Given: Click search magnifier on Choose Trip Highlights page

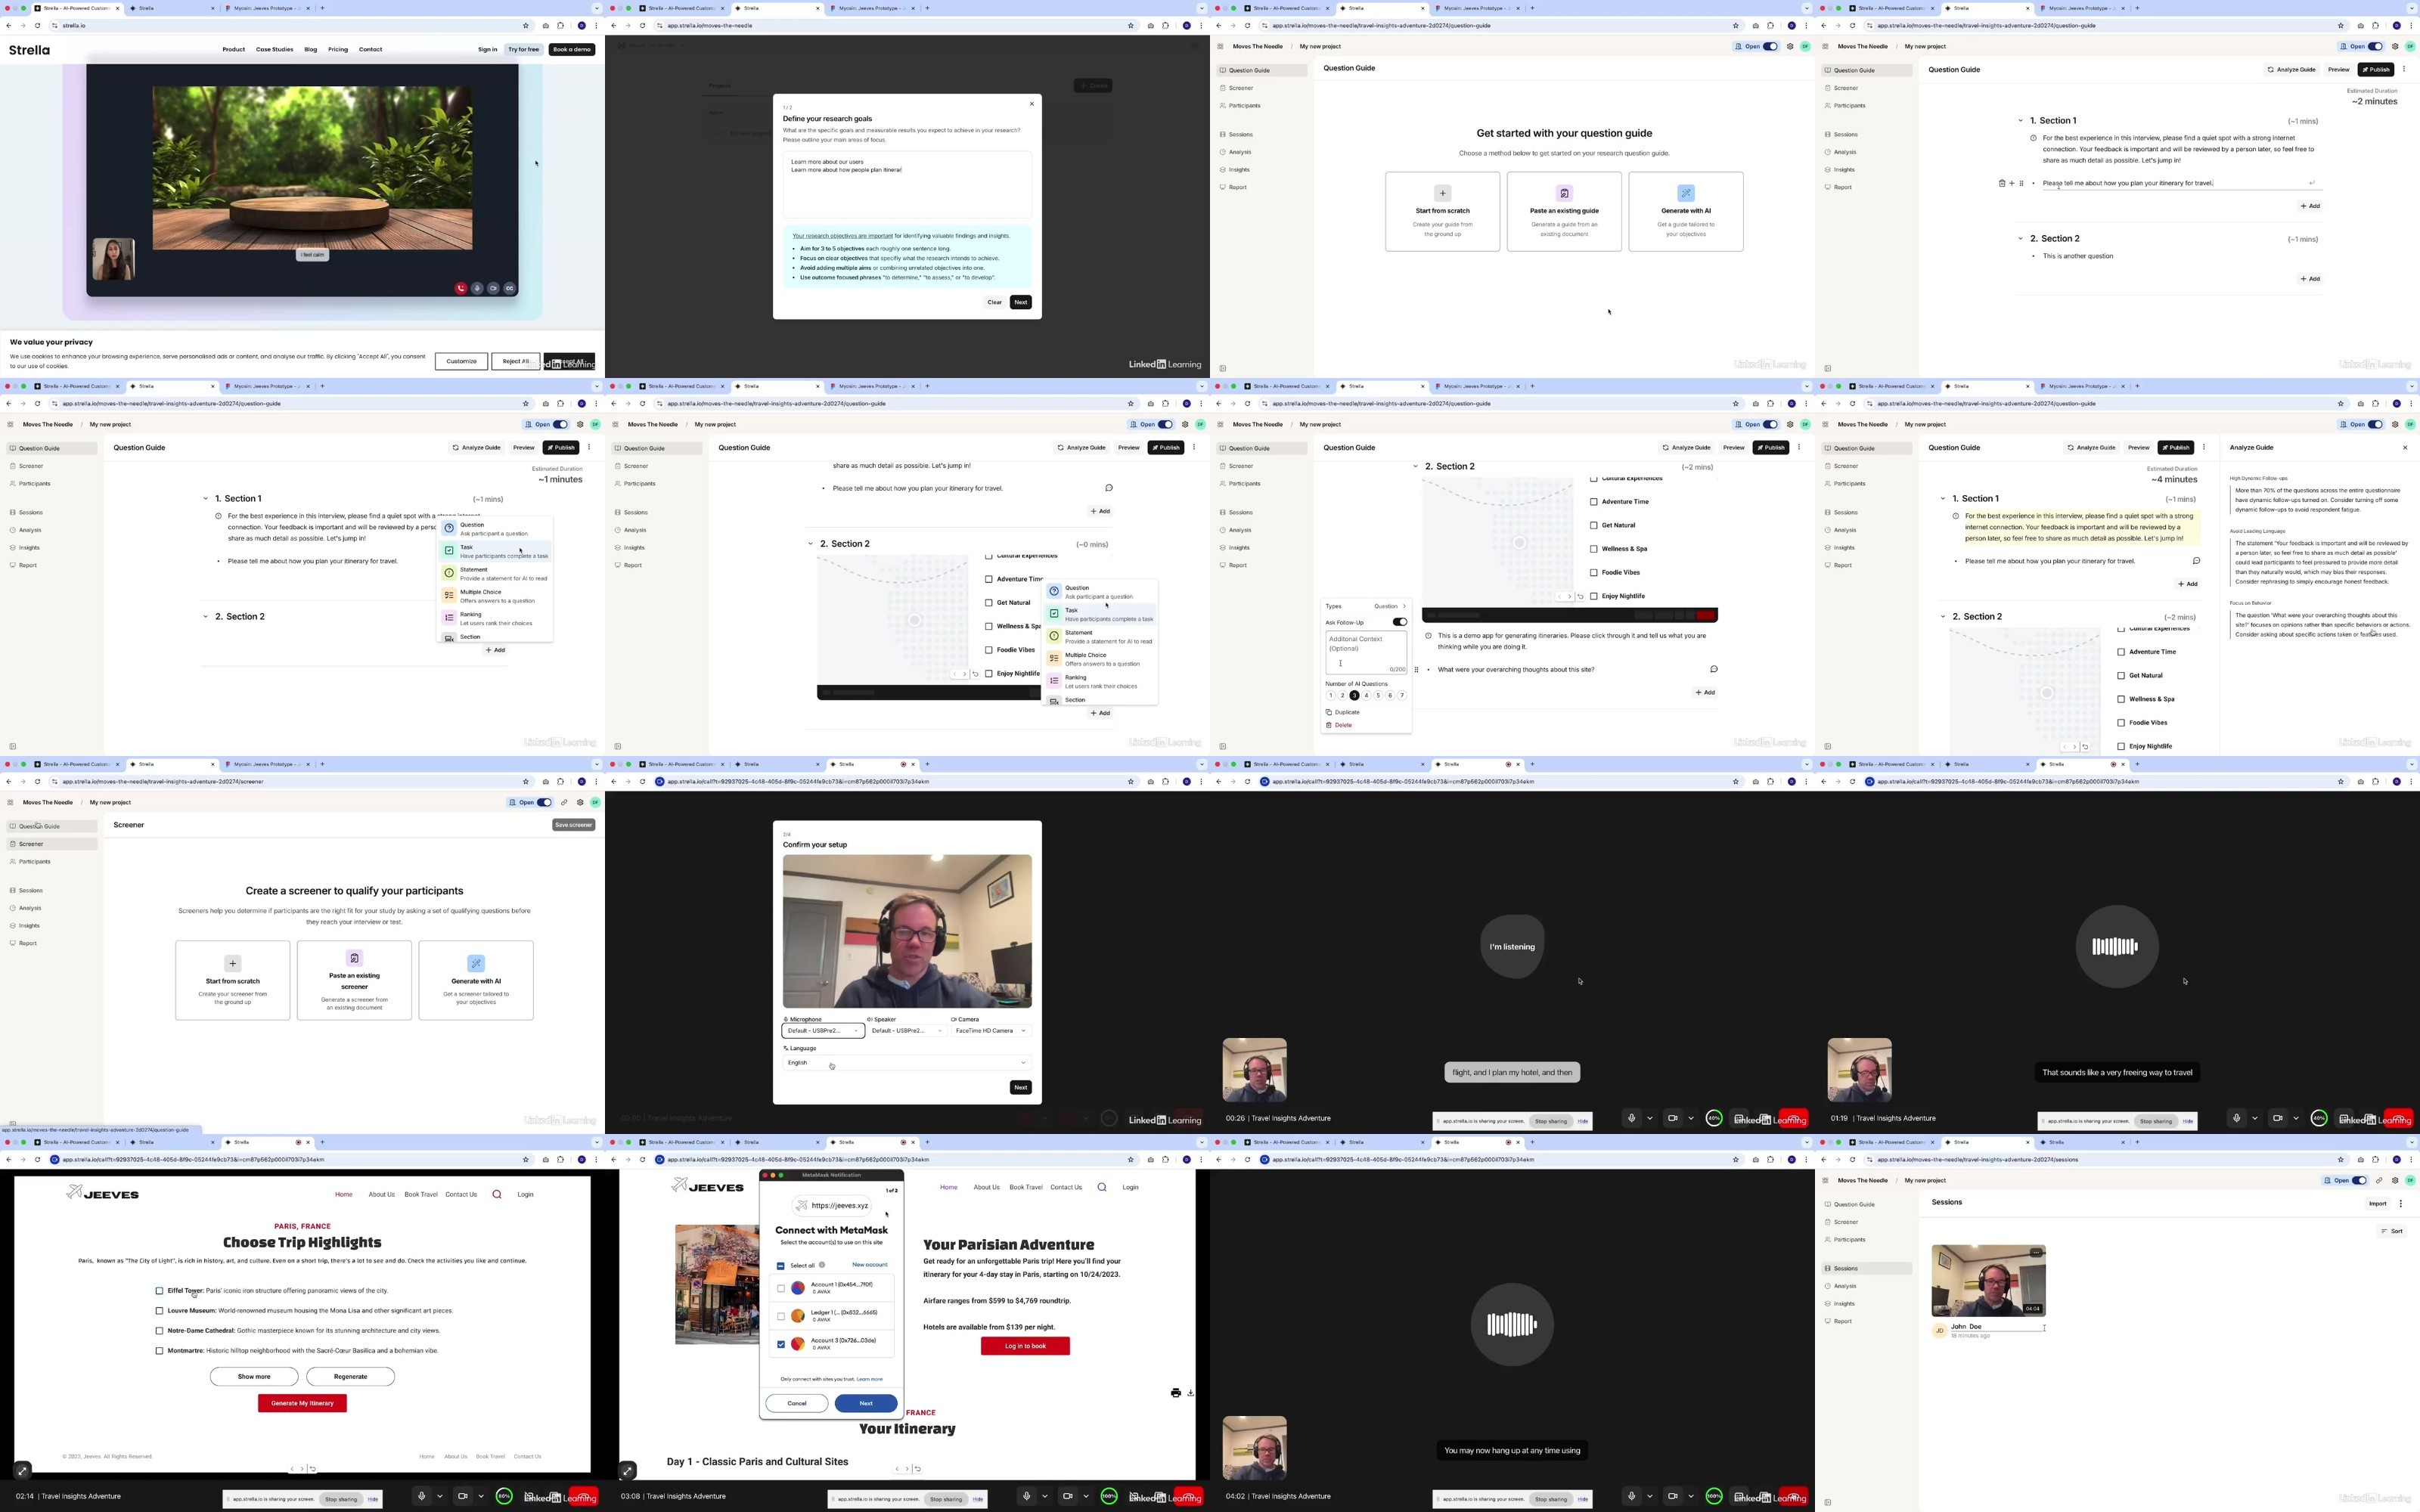Looking at the screenshot, I should click(x=496, y=1194).
